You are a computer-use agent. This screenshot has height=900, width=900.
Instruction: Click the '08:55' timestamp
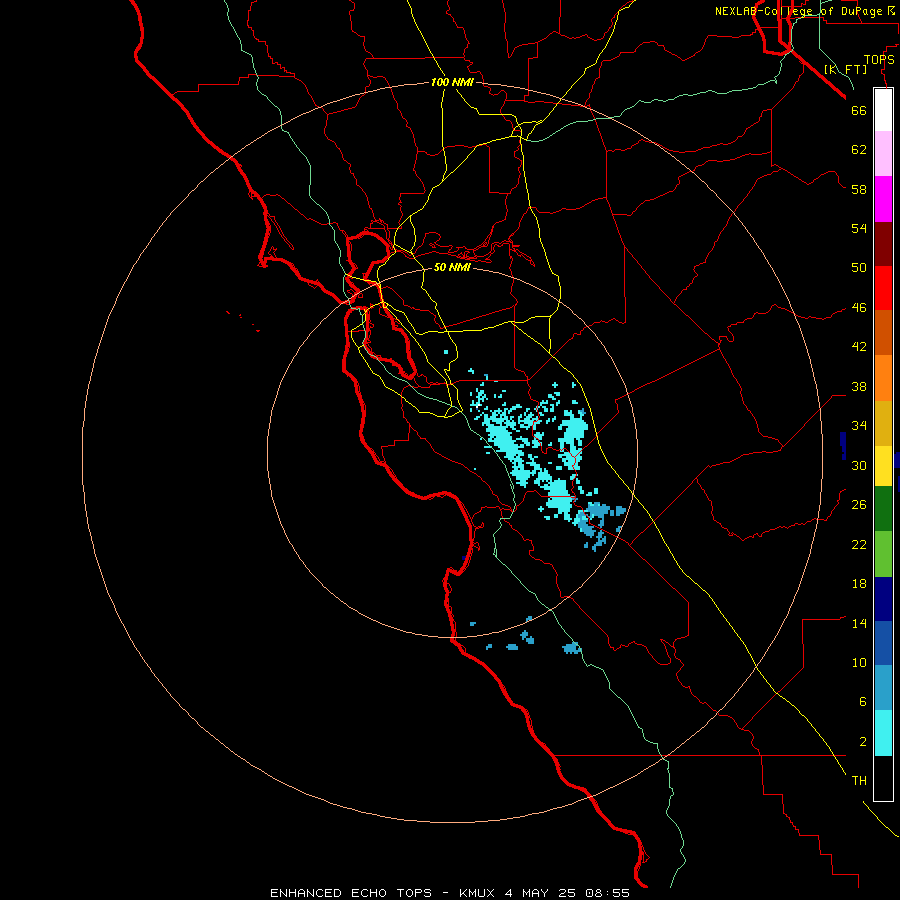click(607, 893)
